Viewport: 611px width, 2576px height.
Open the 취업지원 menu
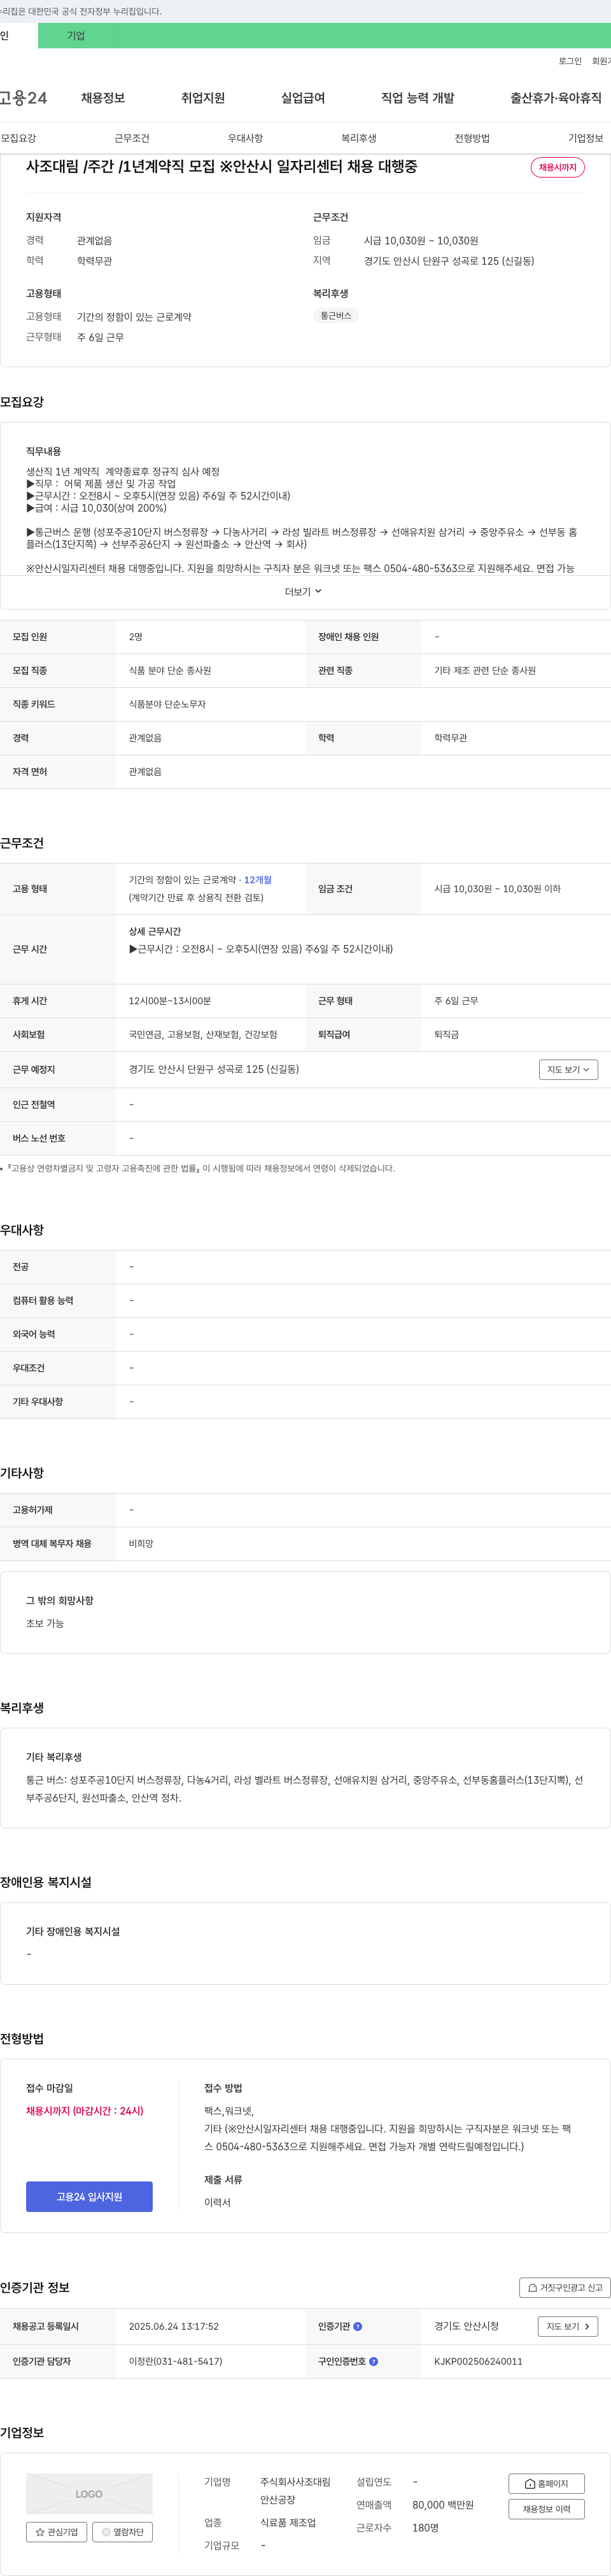[203, 98]
